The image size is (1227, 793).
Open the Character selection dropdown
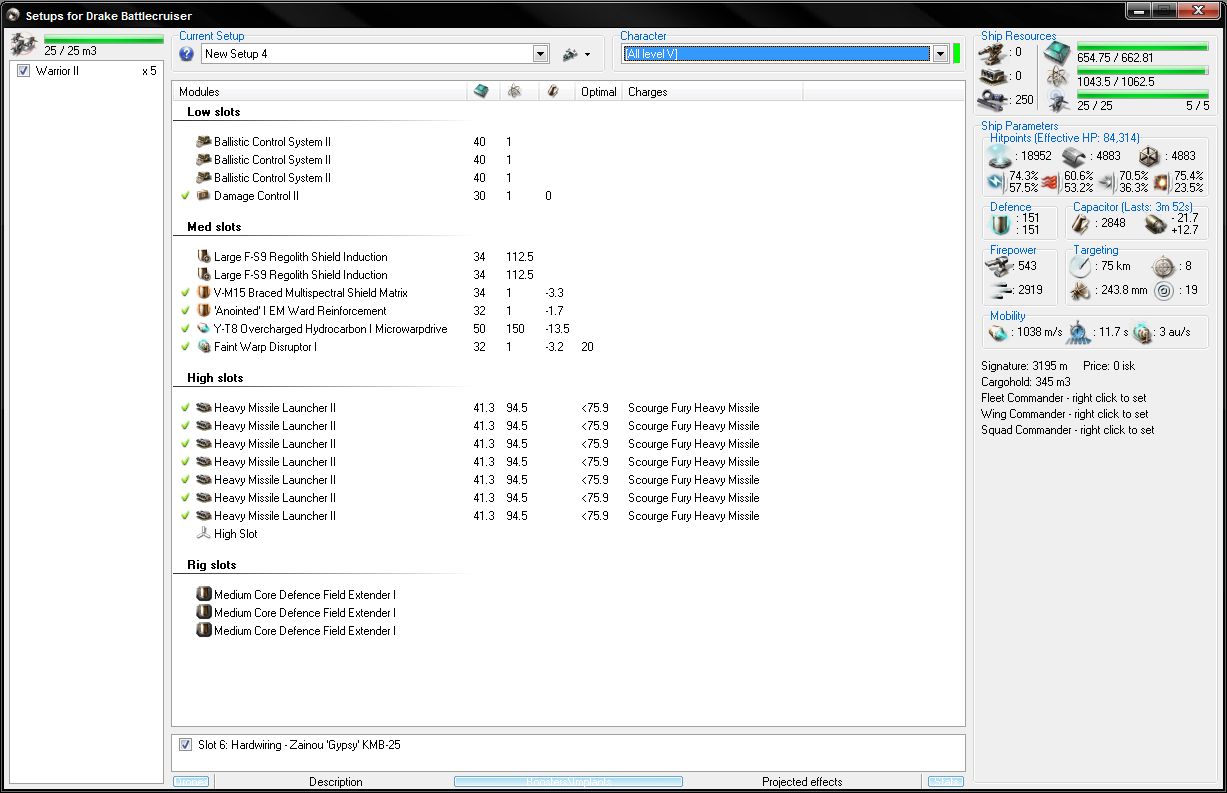click(x=940, y=54)
